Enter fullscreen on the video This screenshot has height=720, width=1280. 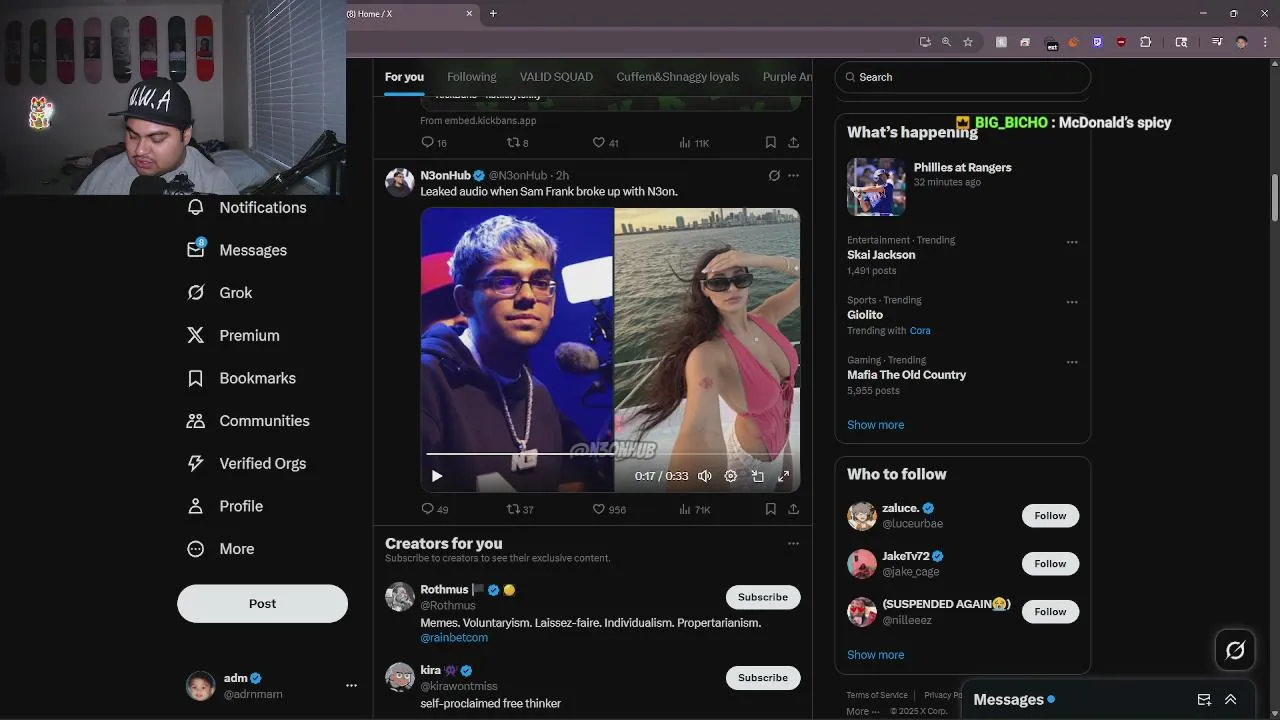tap(784, 476)
